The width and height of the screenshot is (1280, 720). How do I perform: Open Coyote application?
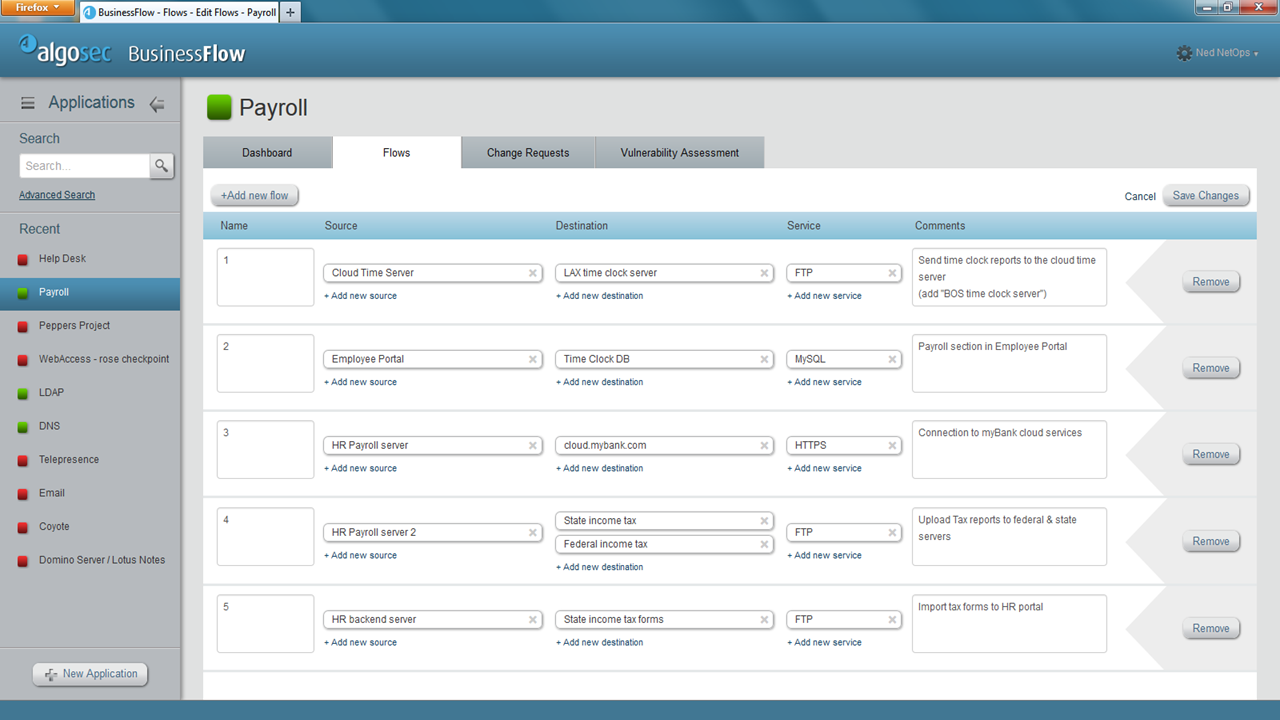90,527
